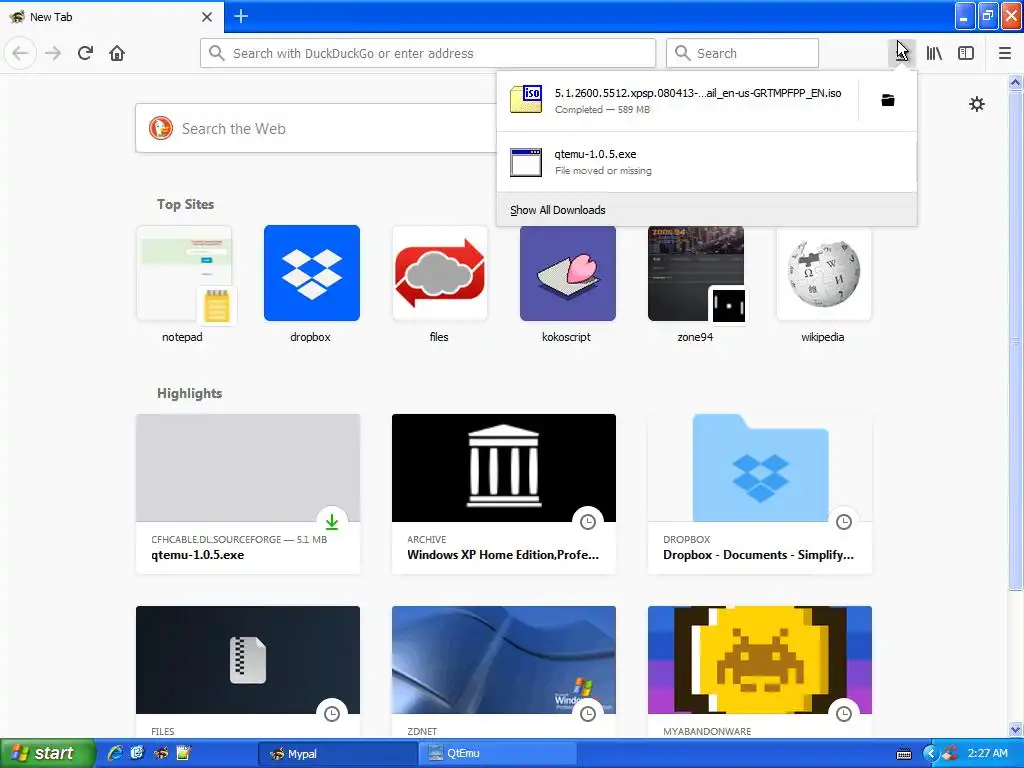Select the New Tab tab

111,17
